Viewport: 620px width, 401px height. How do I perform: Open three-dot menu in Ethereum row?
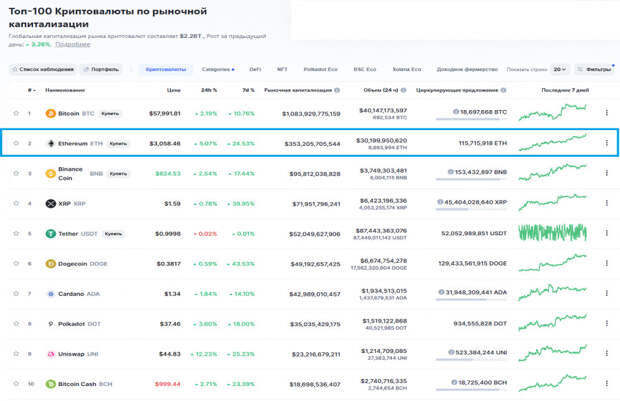coord(607,143)
